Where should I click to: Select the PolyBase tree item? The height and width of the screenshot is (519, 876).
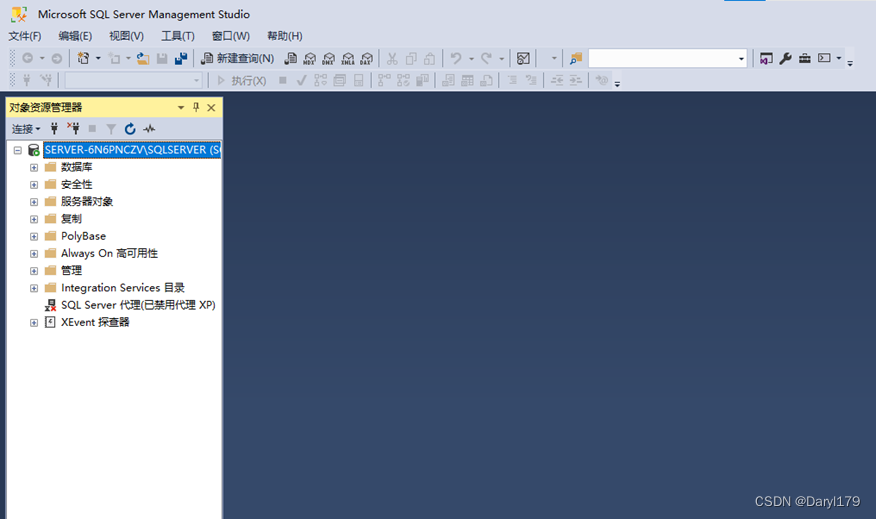coord(83,236)
